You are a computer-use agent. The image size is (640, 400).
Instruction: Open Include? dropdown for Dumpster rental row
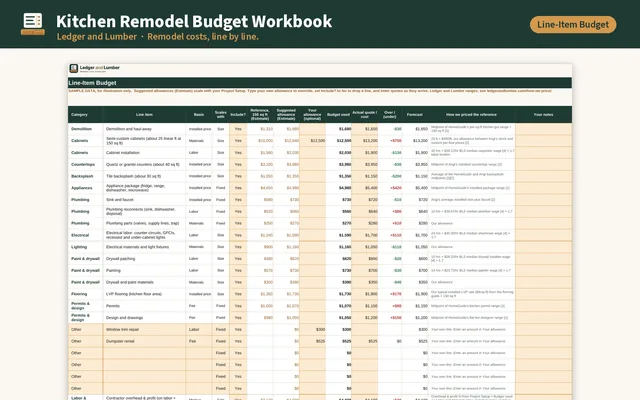238,341
